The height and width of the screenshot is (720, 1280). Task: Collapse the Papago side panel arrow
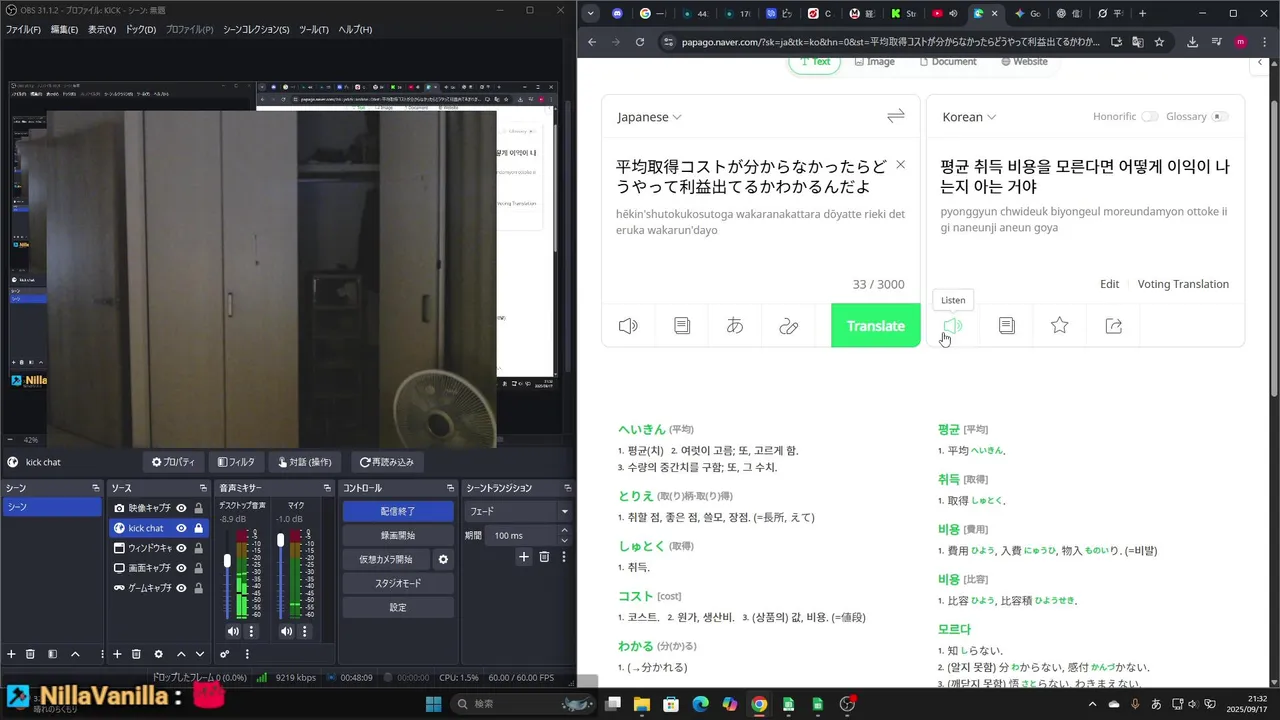pyautogui.click(x=1260, y=63)
